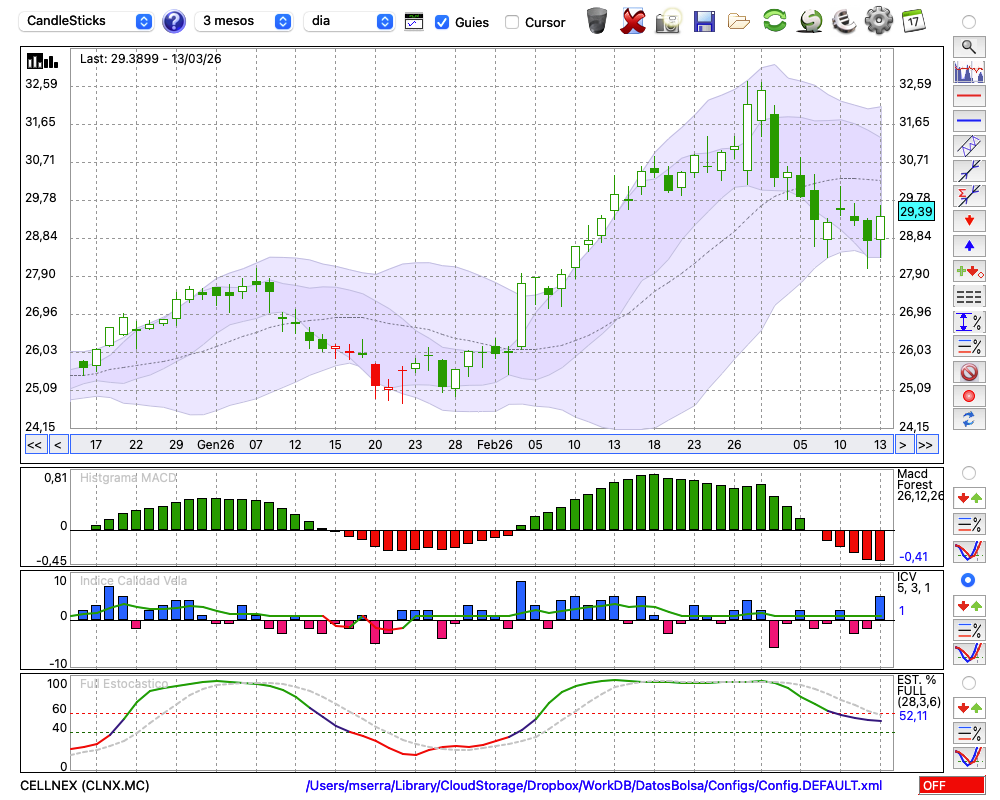The height and width of the screenshot is (800, 1000).
Task: Expand the 'dia' interval dropdown
Action: pyautogui.click(x=349, y=21)
